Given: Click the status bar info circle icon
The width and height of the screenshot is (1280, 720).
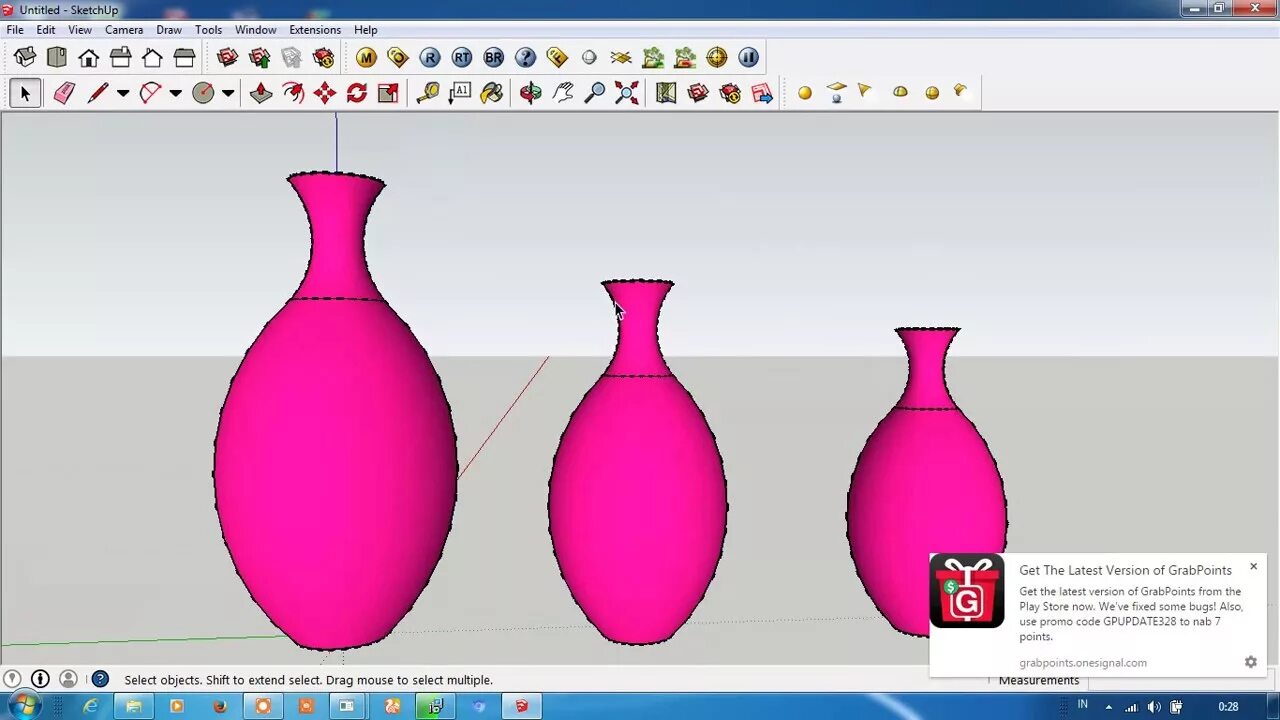Looking at the screenshot, I should pos(40,680).
